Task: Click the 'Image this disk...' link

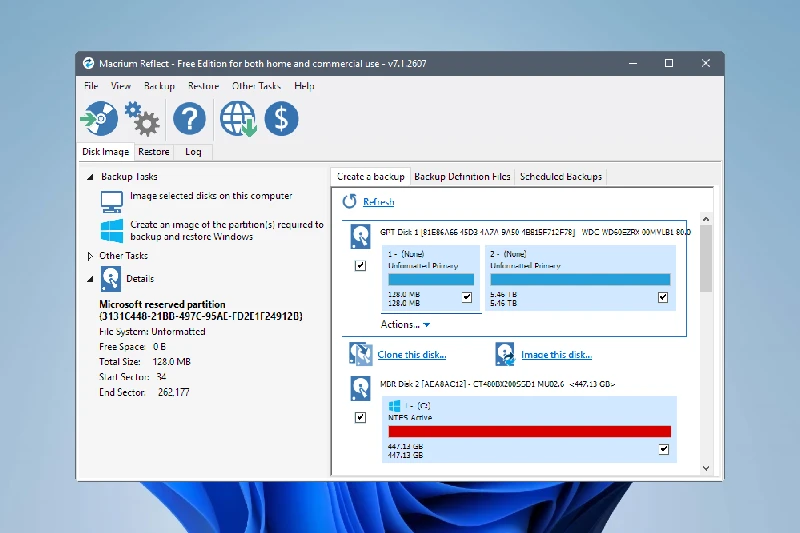Action: (556, 354)
